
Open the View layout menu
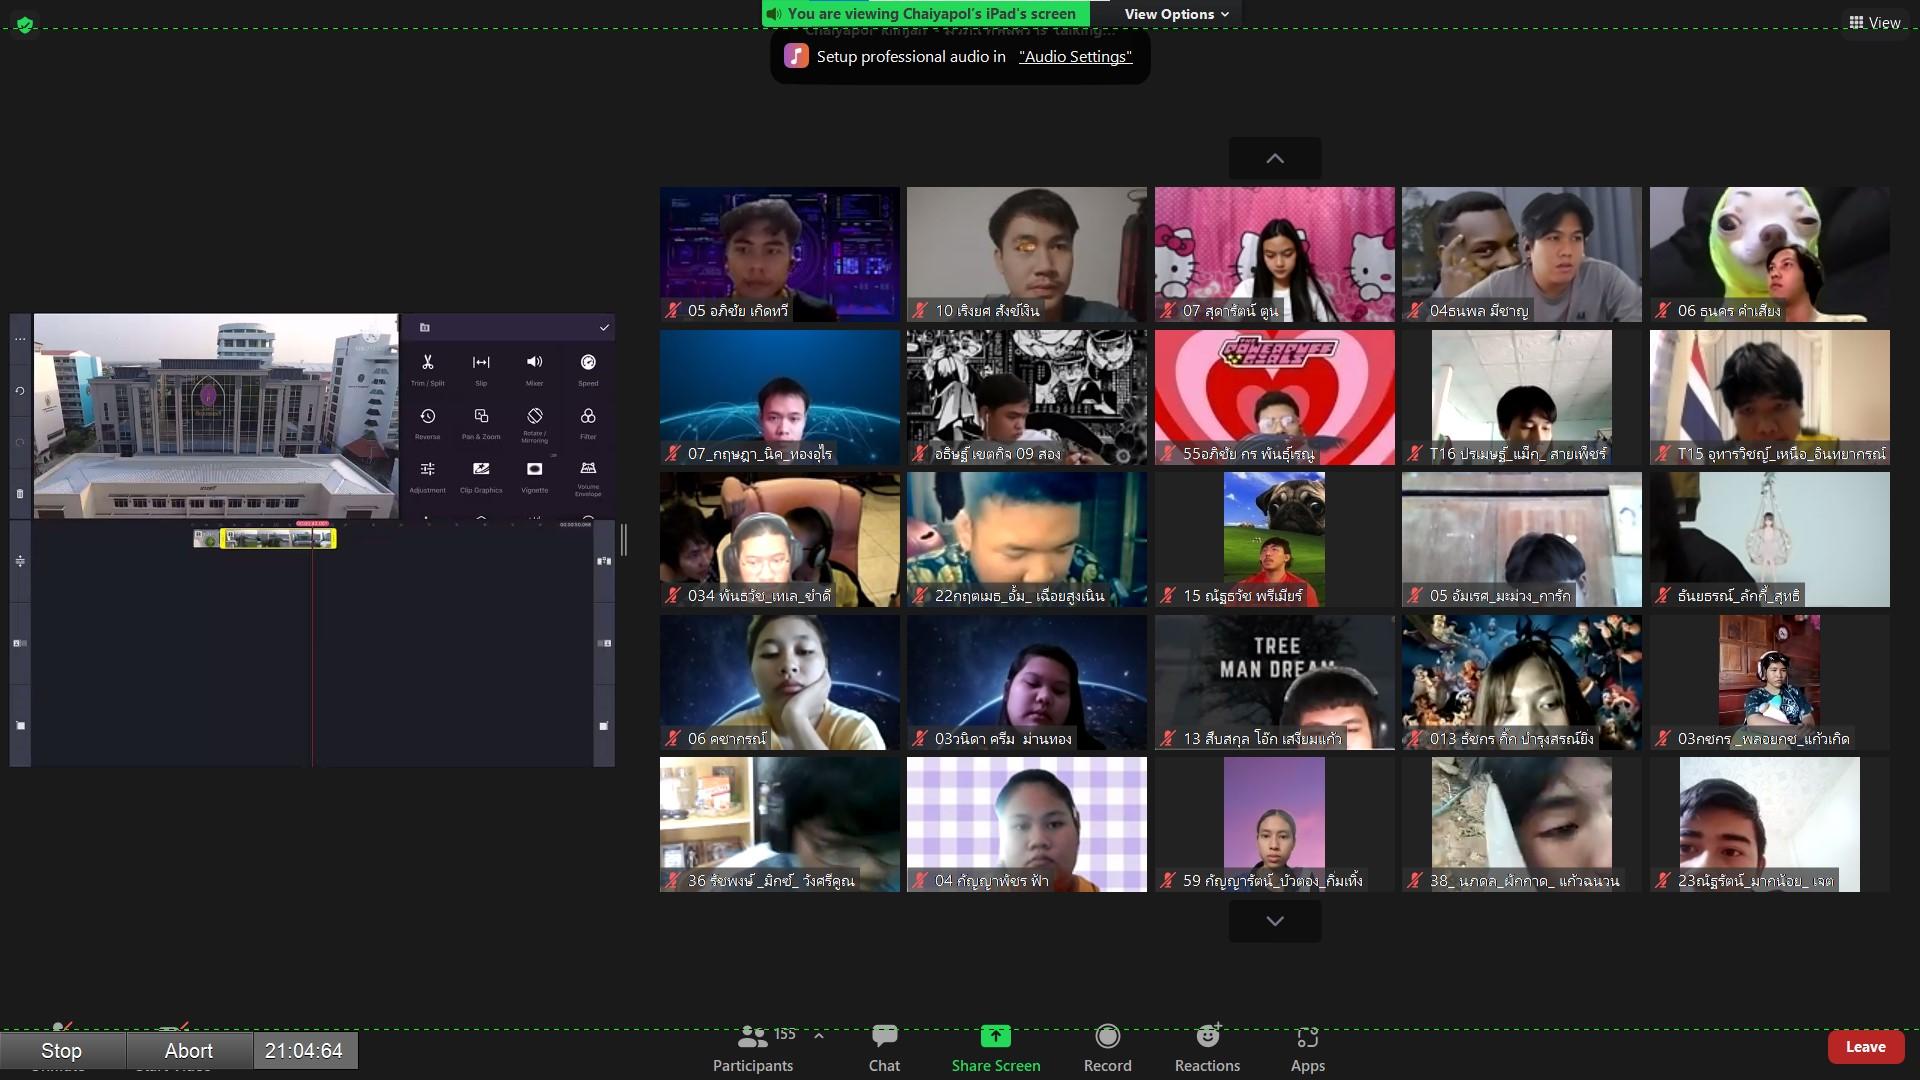point(1874,22)
